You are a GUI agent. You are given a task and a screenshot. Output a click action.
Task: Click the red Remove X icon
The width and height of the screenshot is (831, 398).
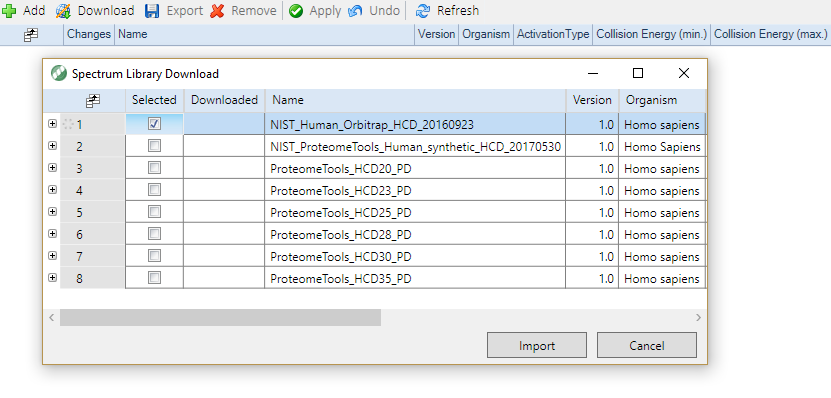pos(217,11)
